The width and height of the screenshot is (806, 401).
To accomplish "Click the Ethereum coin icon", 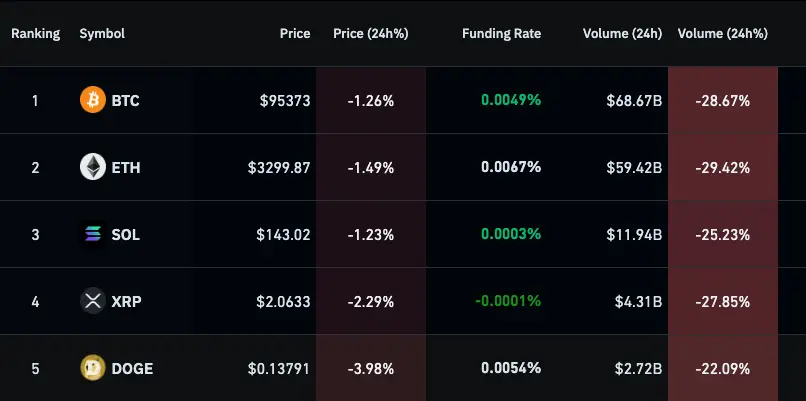I will tap(93, 167).
